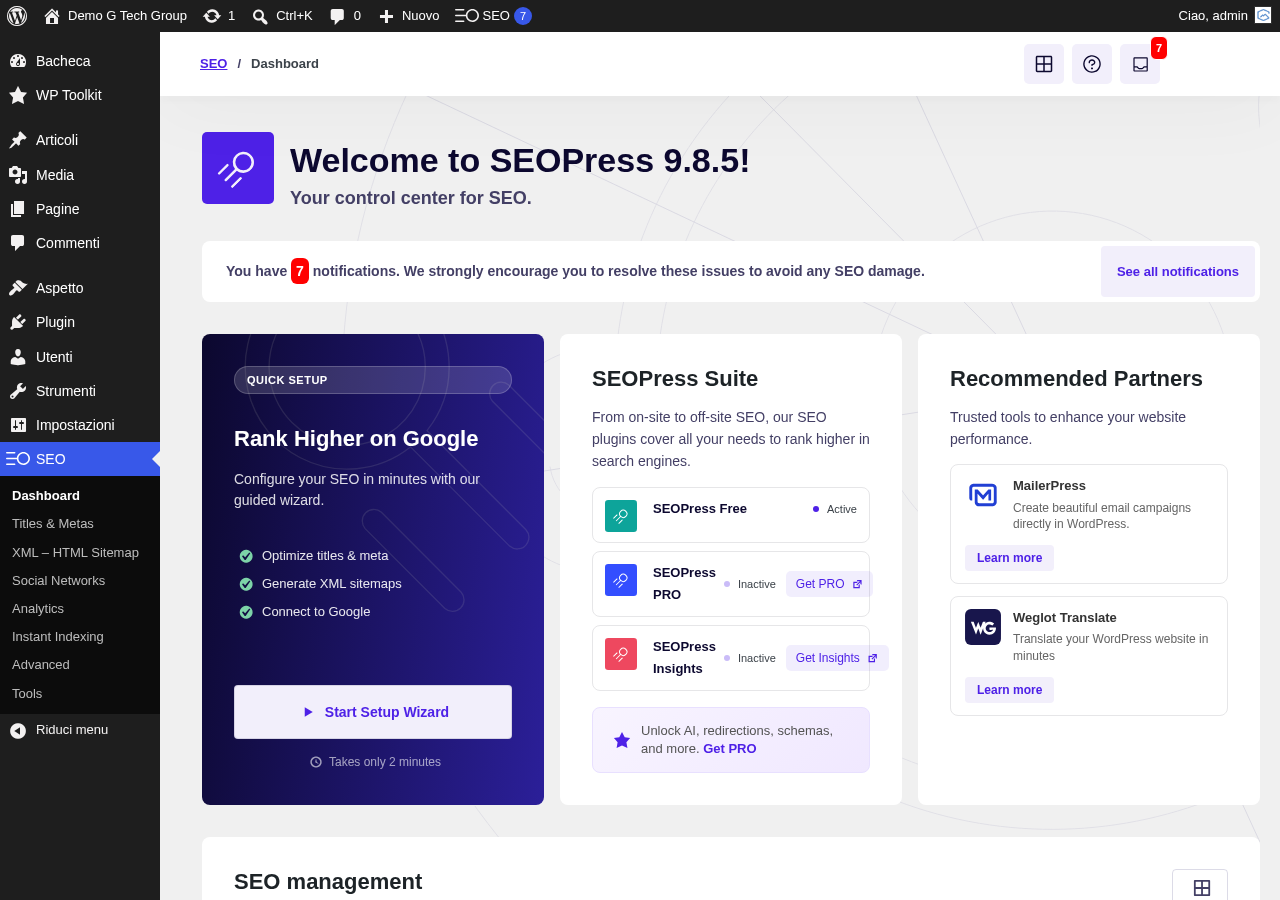Open SEO menu in top admin bar

(493, 15)
